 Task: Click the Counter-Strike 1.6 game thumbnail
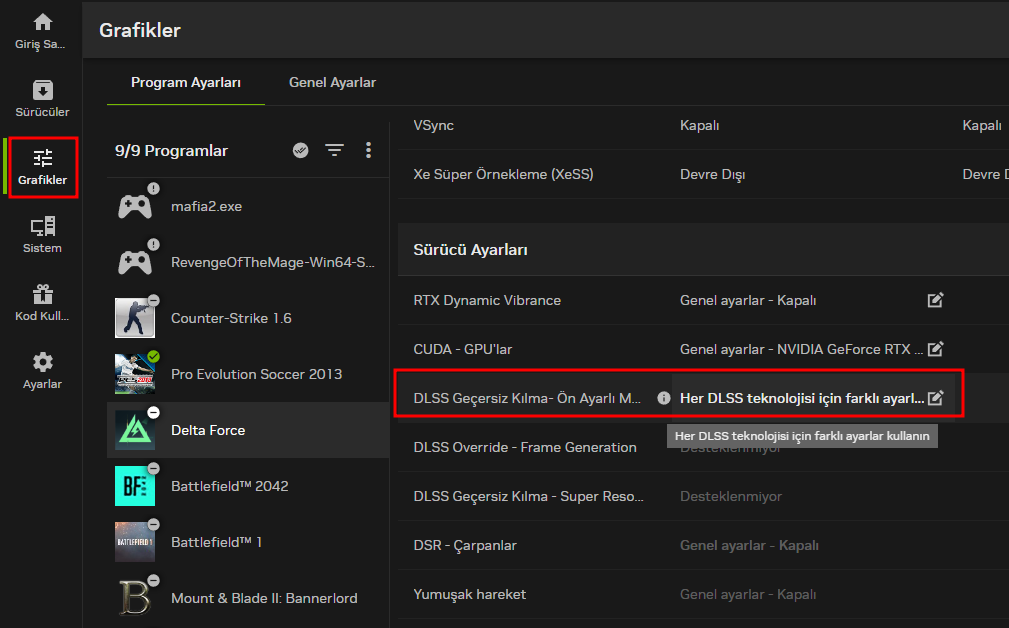pyautogui.click(x=134, y=318)
